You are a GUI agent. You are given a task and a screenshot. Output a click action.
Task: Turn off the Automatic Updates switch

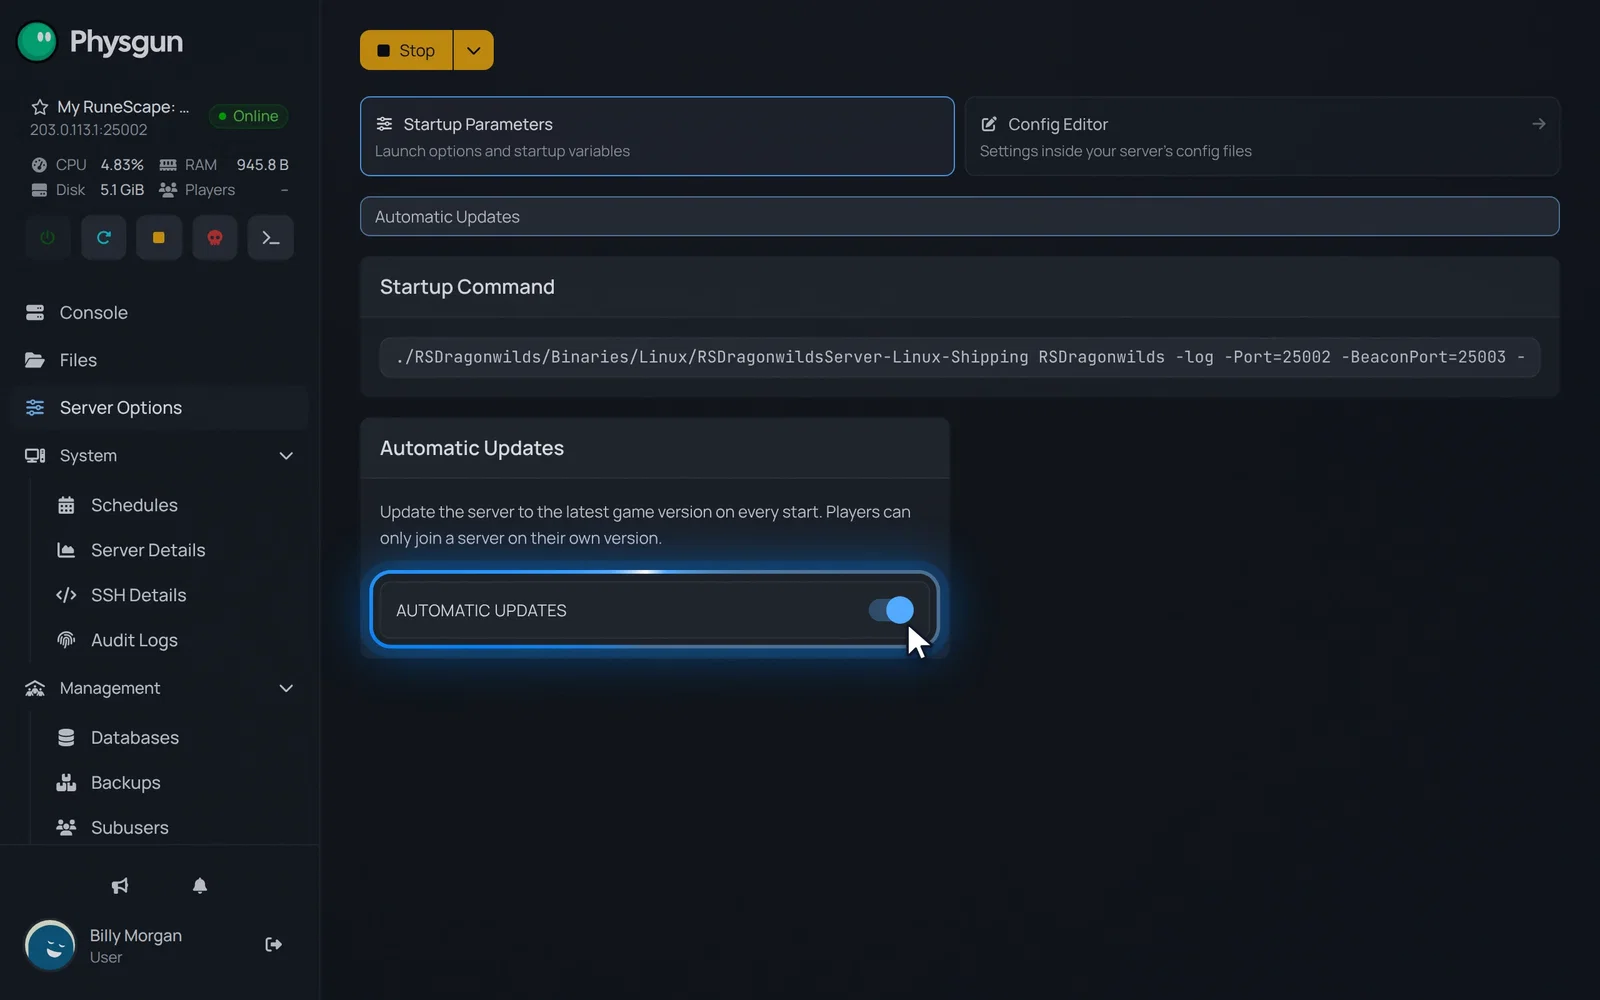pos(891,610)
